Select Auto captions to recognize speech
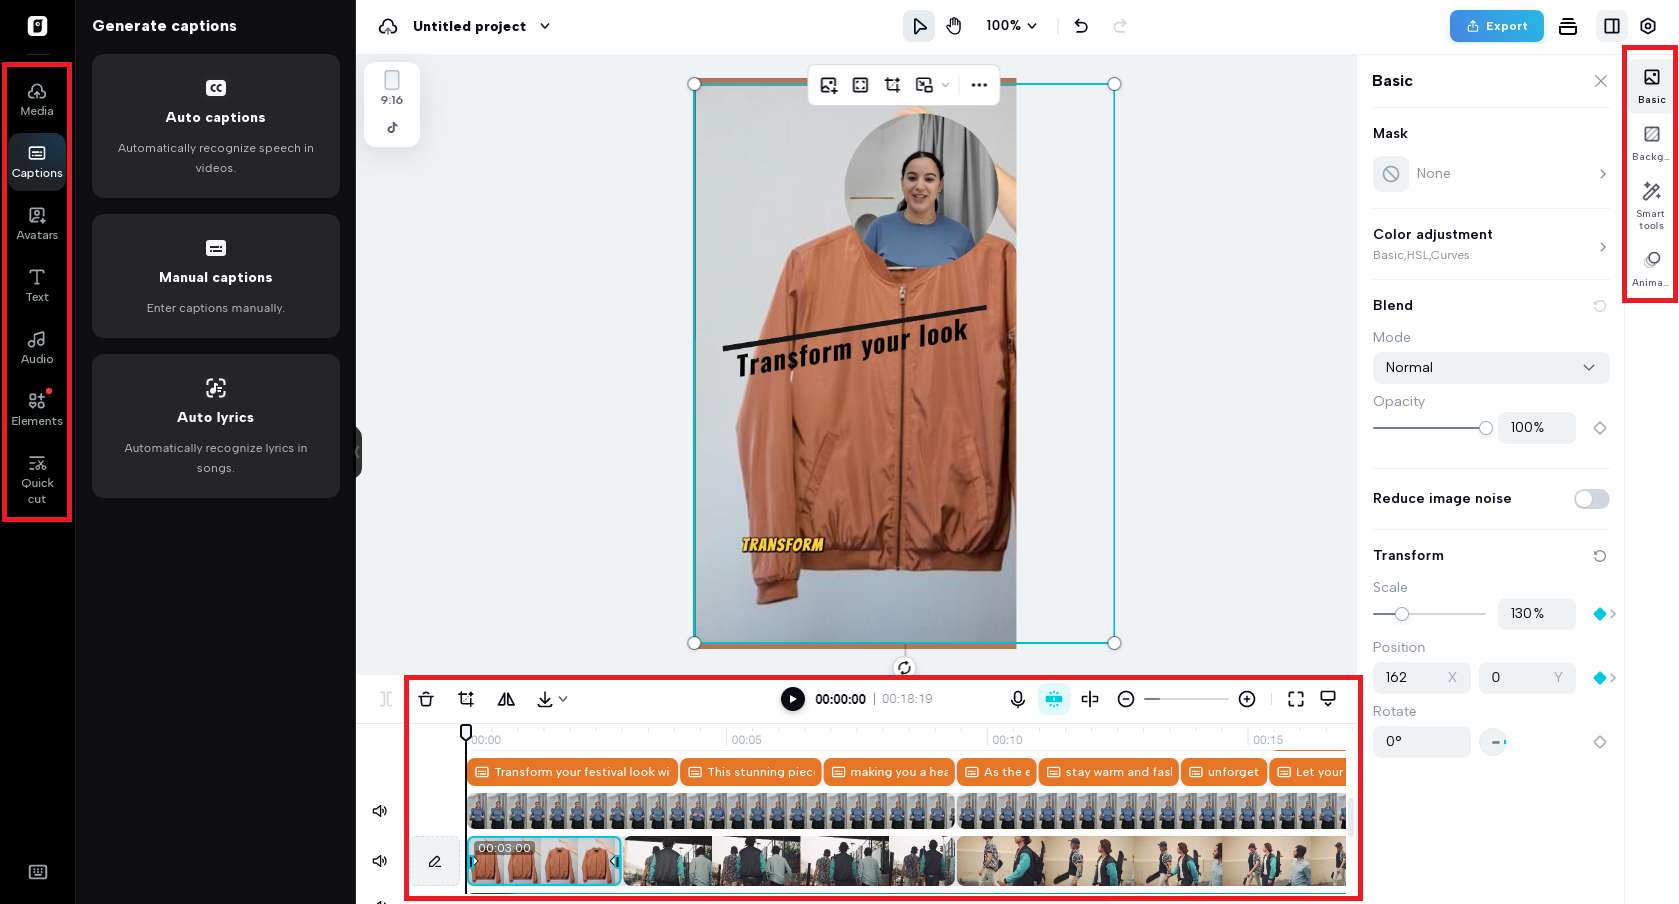 (215, 127)
